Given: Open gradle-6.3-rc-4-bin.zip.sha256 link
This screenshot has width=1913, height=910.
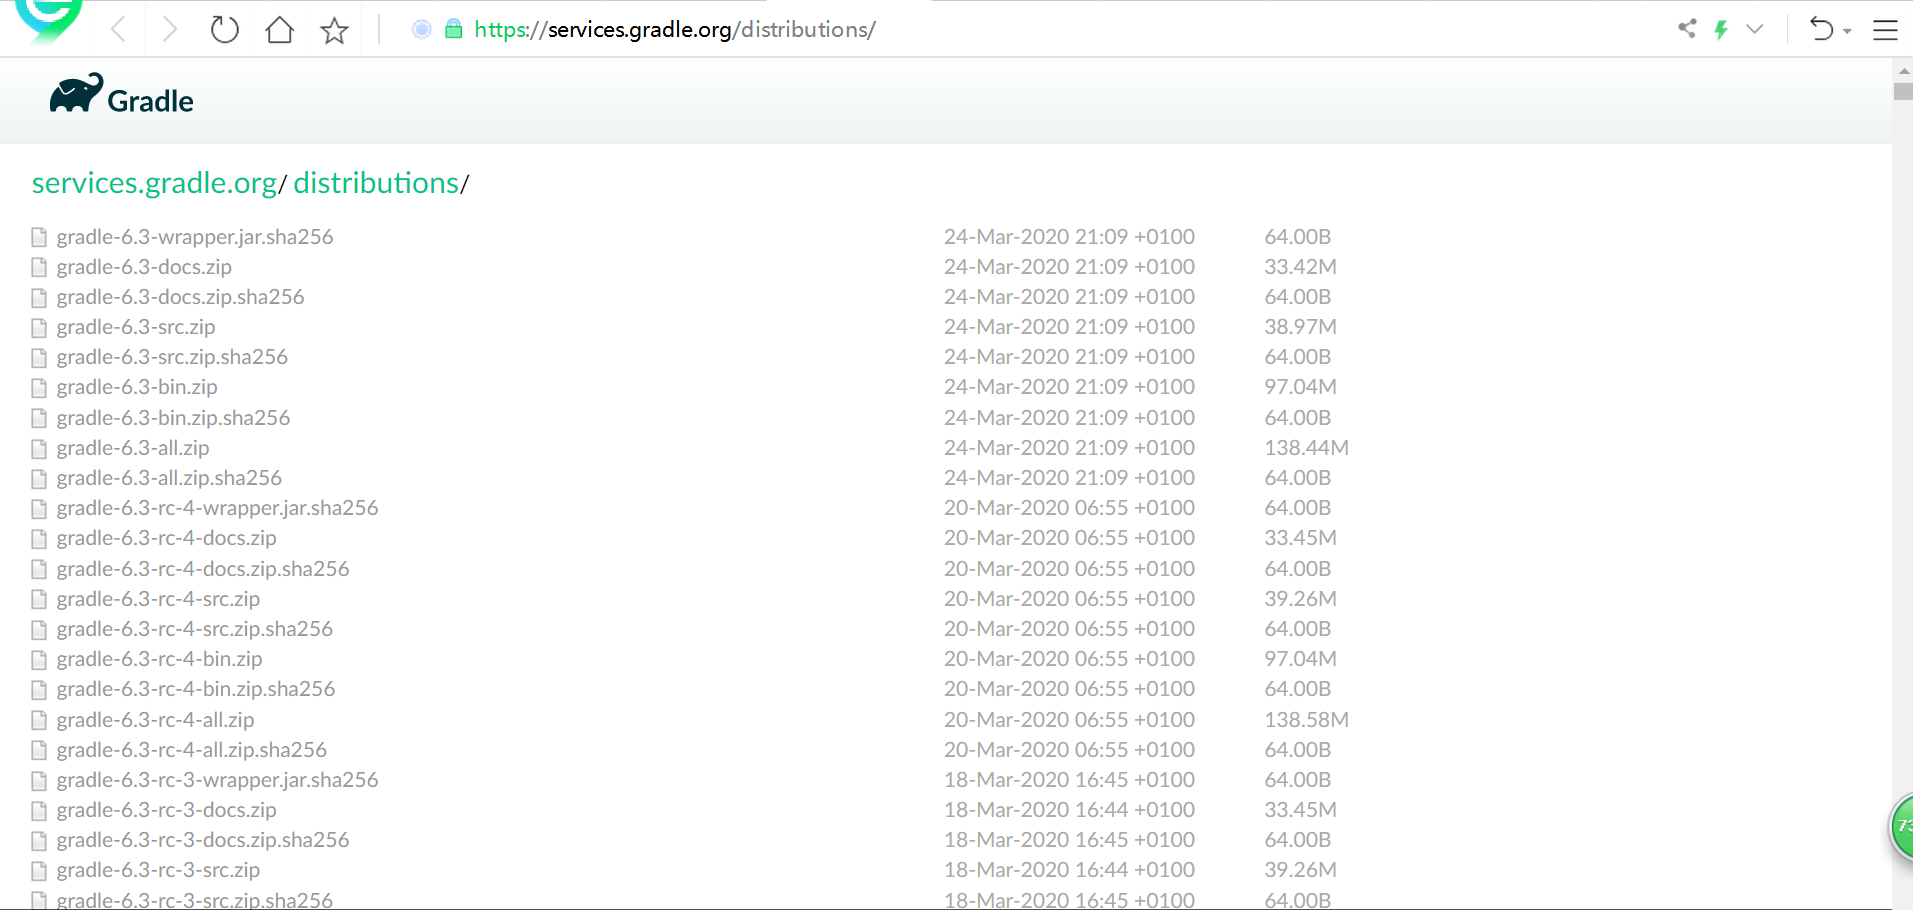Looking at the screenshot, I should pos(196,689).
